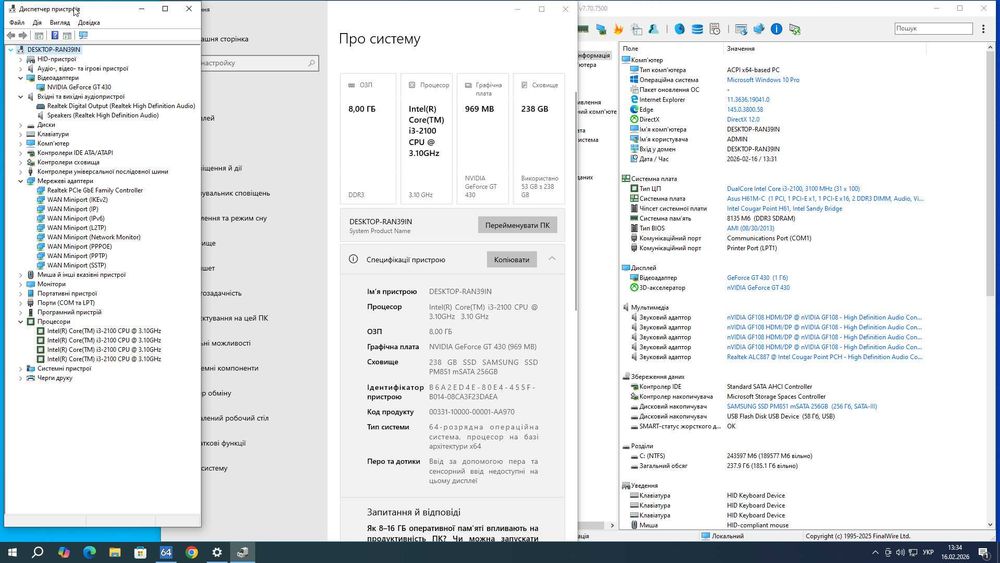This screenshot has height=563, width=1000.
Task: Click the user silhouette icon in AIDA64 toolbar
Action: click(x=654, y=29)
